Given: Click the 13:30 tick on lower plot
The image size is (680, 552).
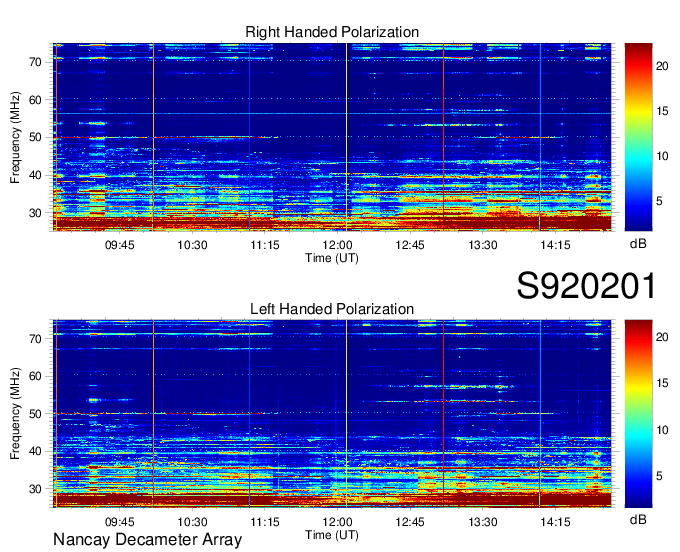Looking at the screenshot, I should (483, 522).
